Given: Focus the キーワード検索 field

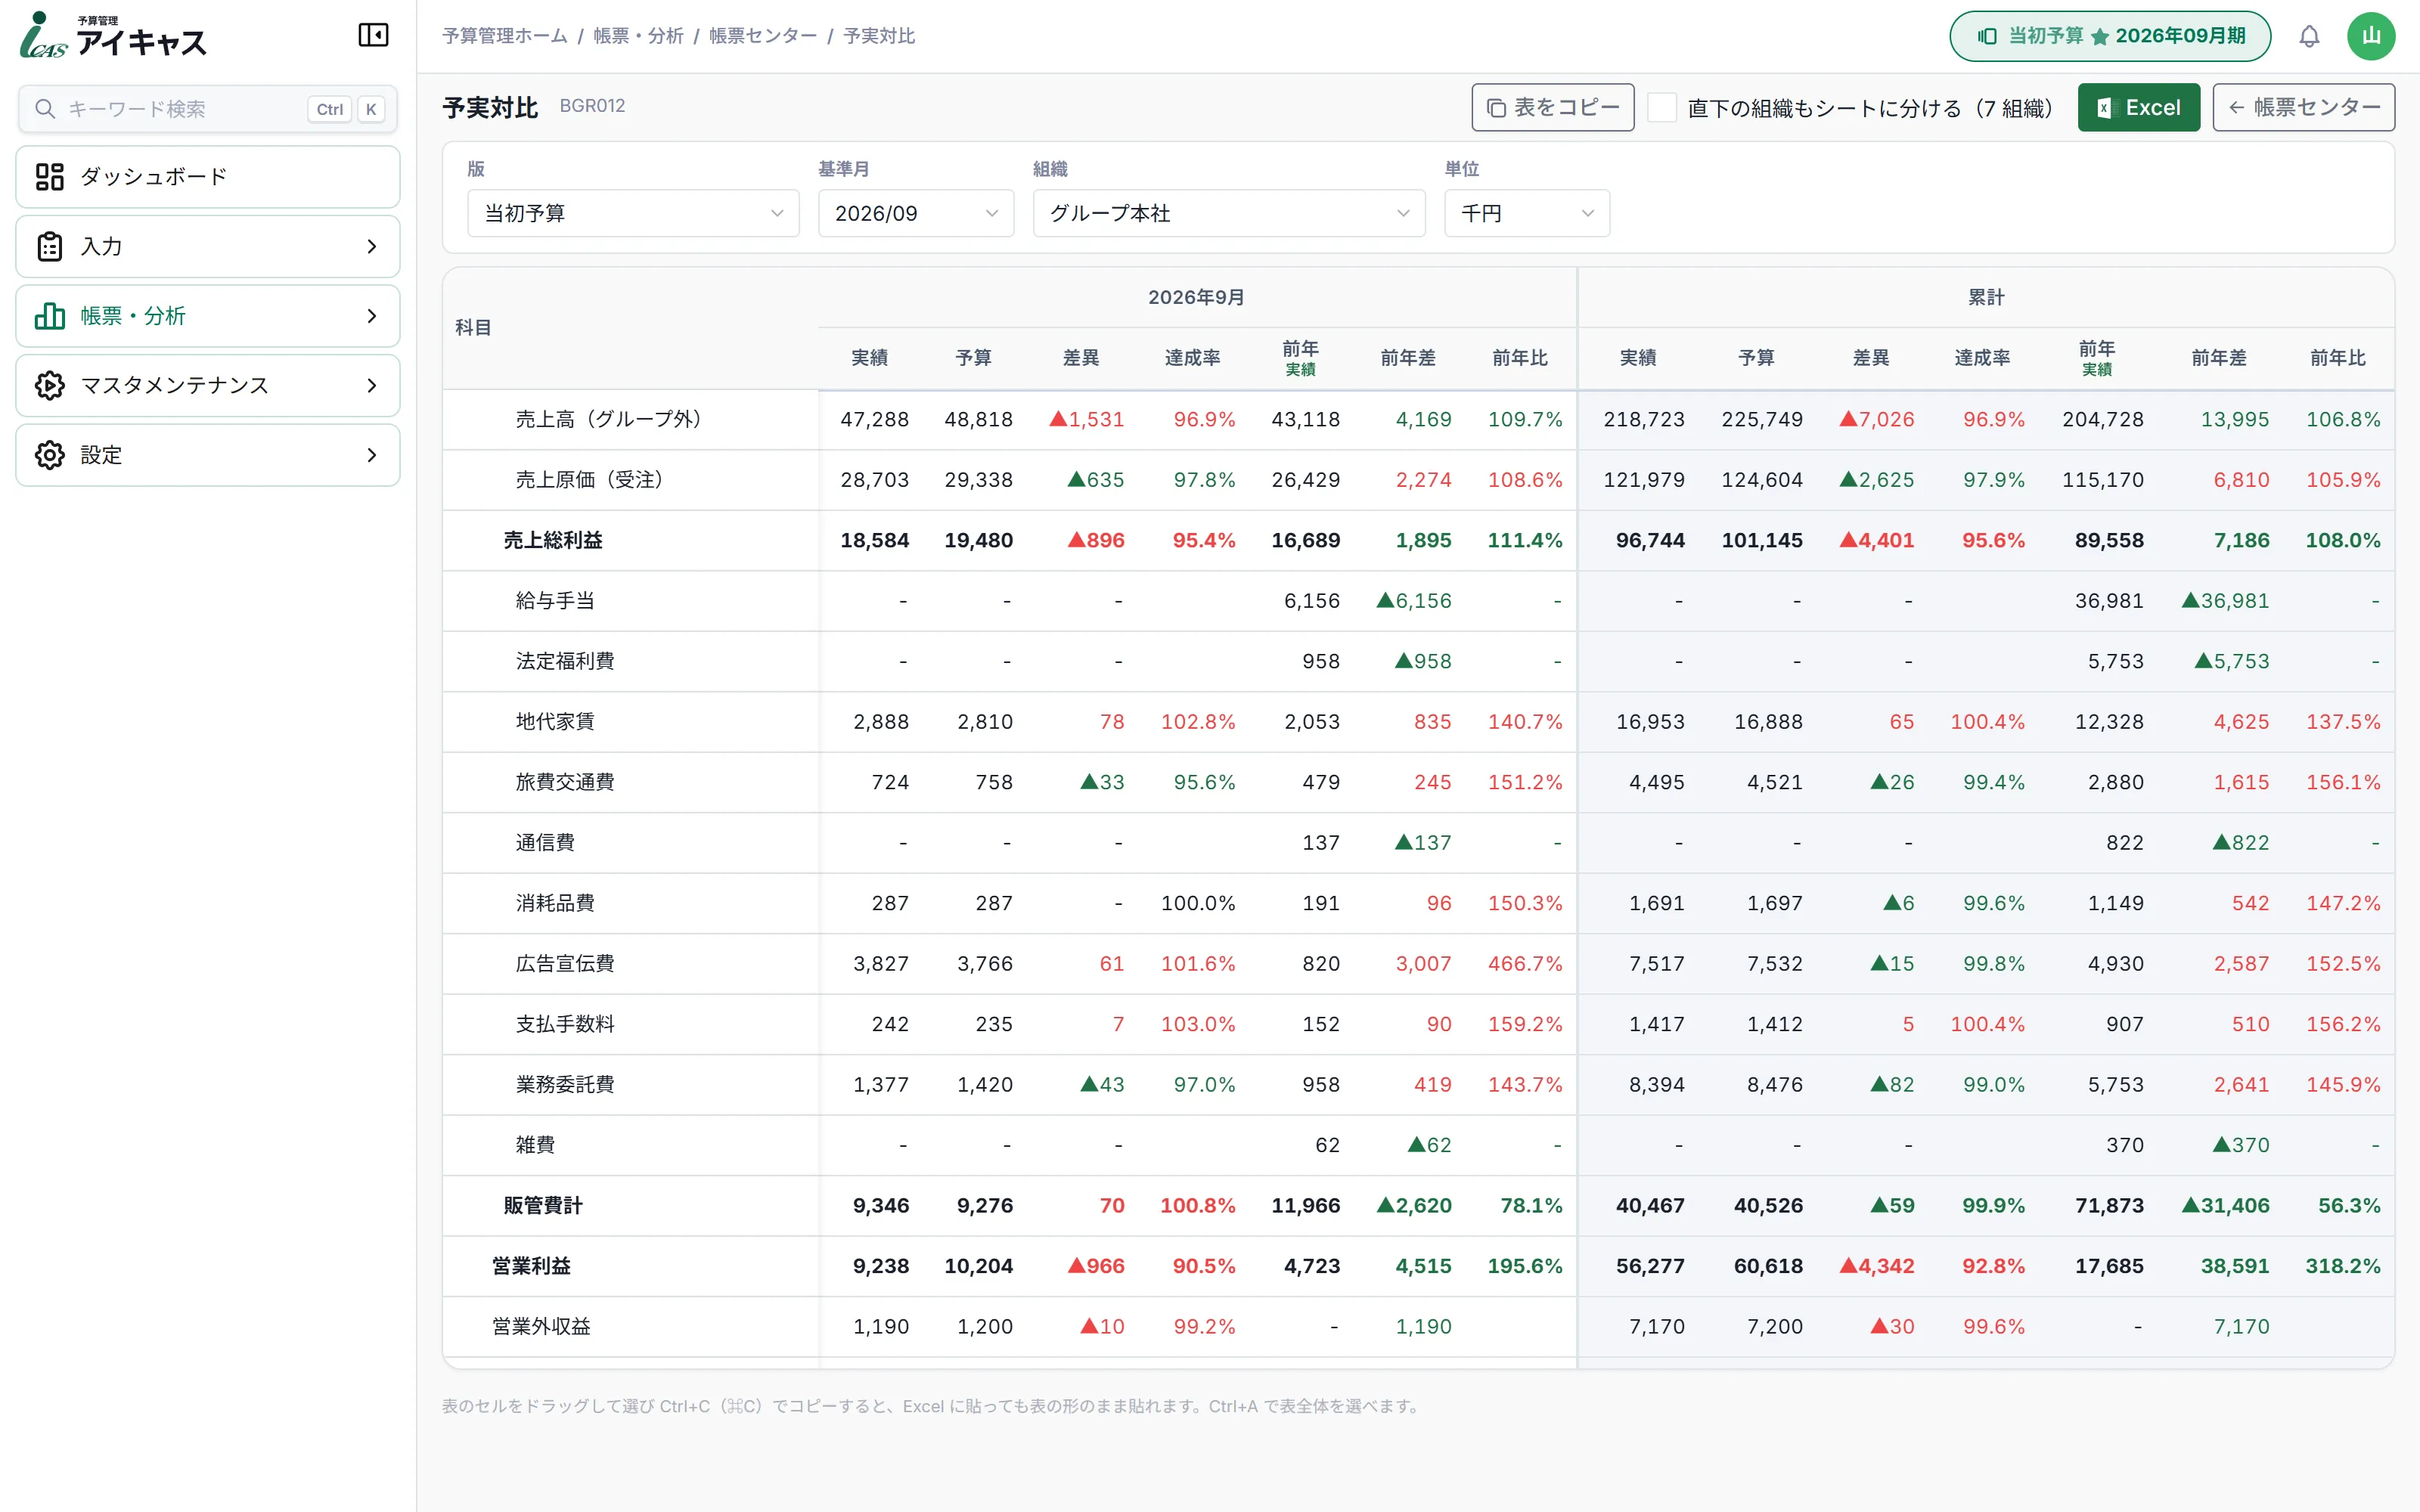Looking at the screenshot, I should [x=208, y=109].
